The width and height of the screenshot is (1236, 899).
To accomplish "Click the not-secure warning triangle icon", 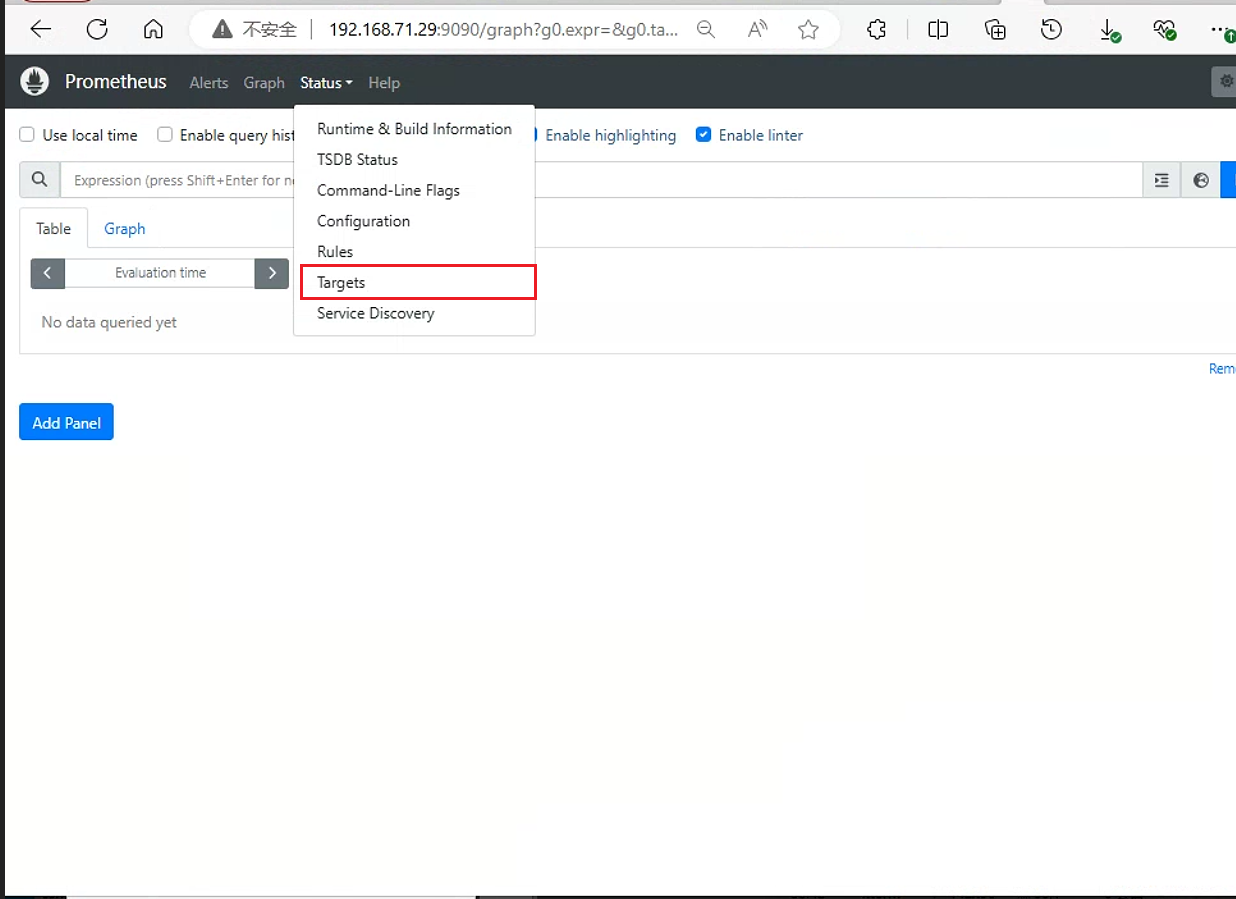I will click(222, 30).
